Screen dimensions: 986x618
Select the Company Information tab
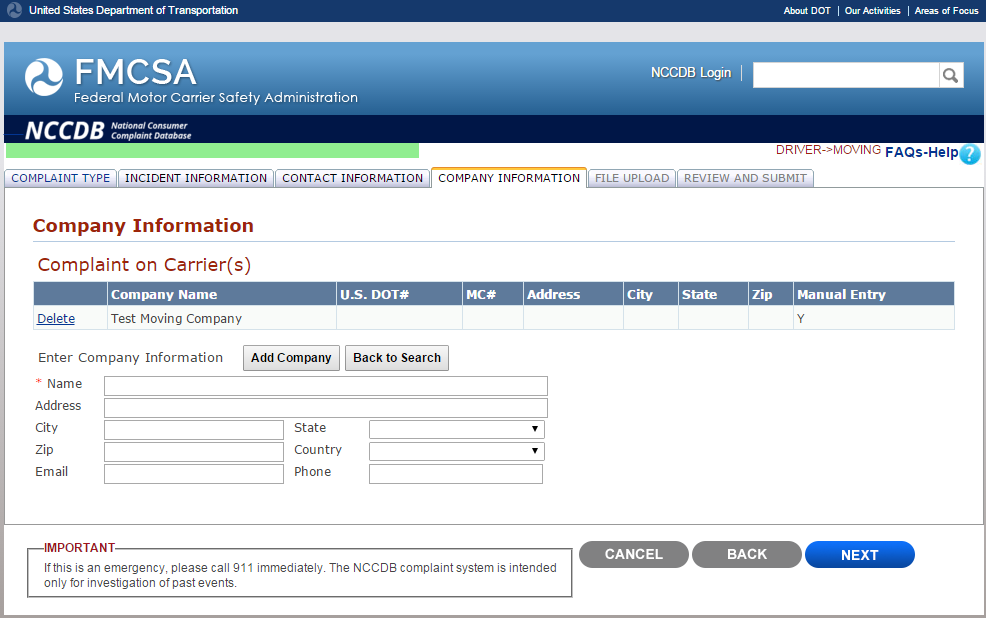[x=509, y=179]
